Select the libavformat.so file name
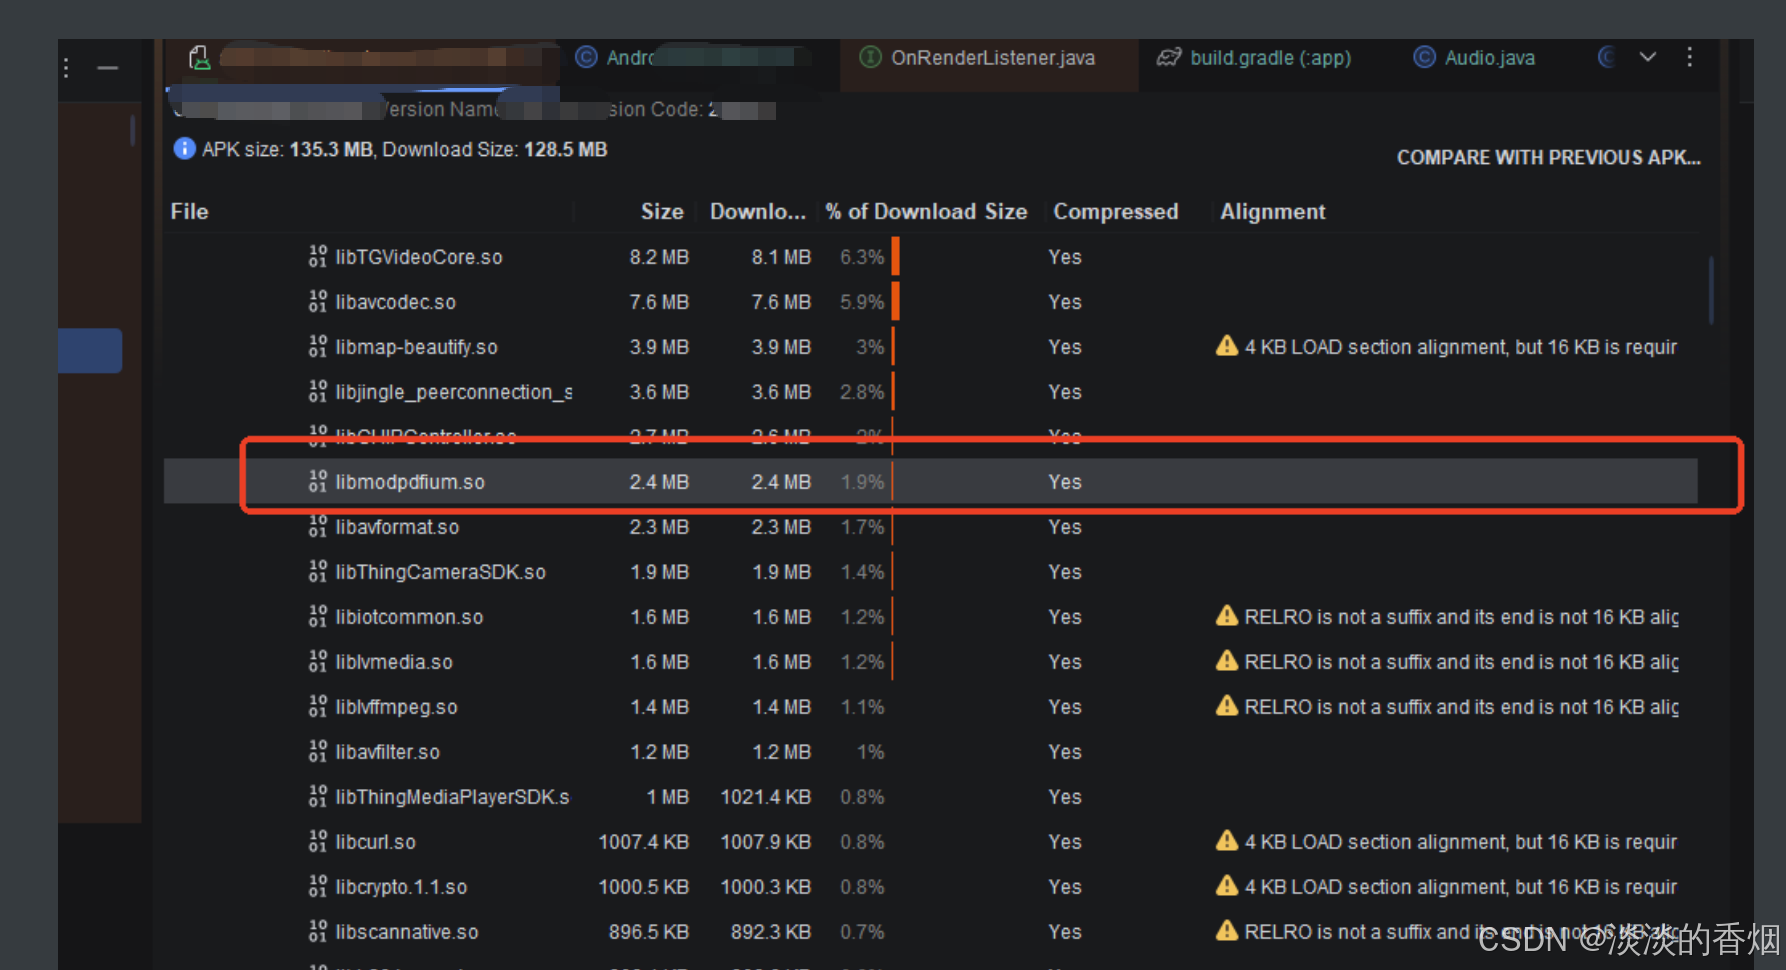The image size is (1786, 970). pyautogui.click(x=398, y=527)
